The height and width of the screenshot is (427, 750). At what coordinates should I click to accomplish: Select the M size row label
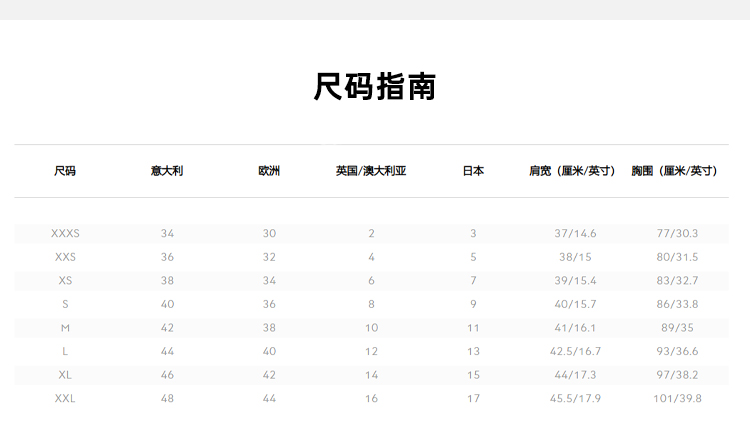pos(65,328)
